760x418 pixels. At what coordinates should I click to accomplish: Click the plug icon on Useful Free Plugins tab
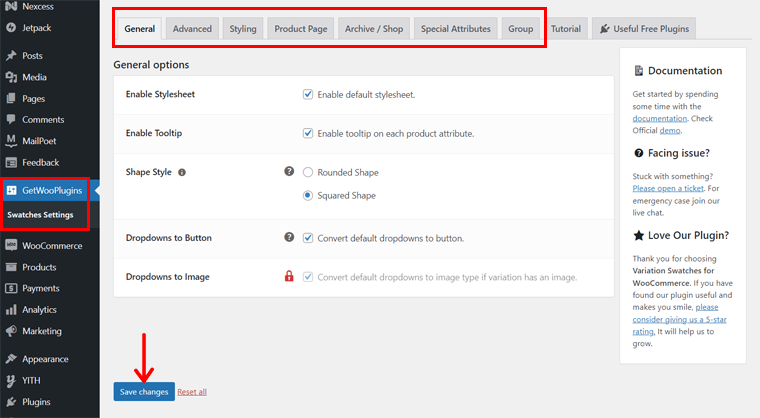pos(604,29)
